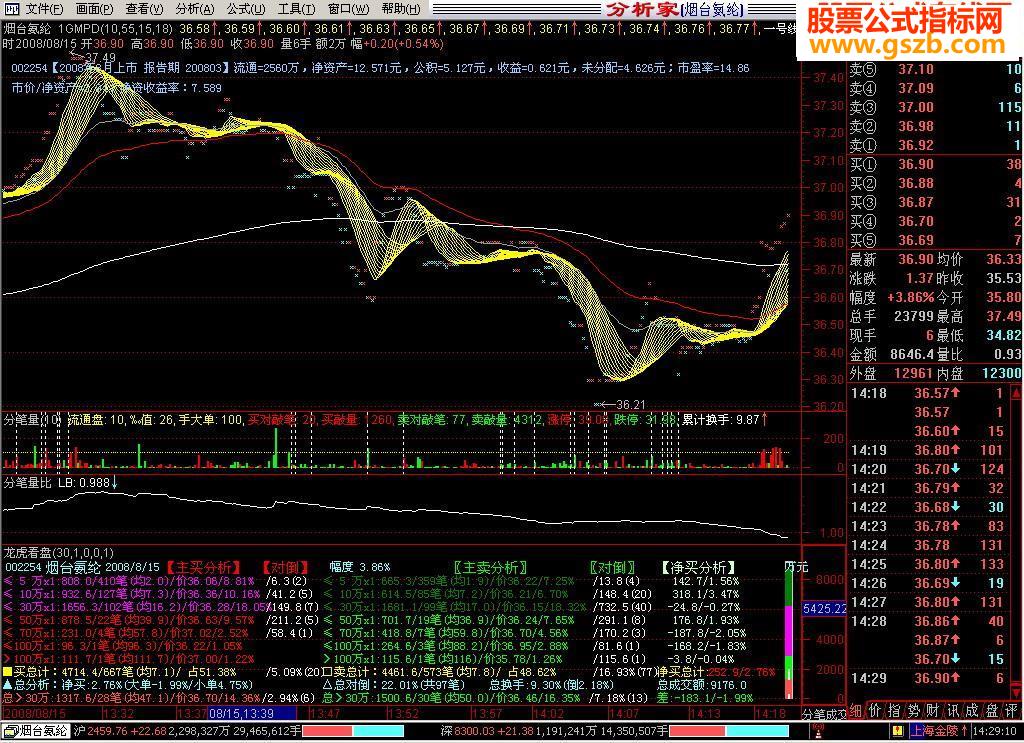Screen dimensions: 1024x743
Task: Click the 卖⑤ 37.10 order row
Action: [x=935, y=69]
